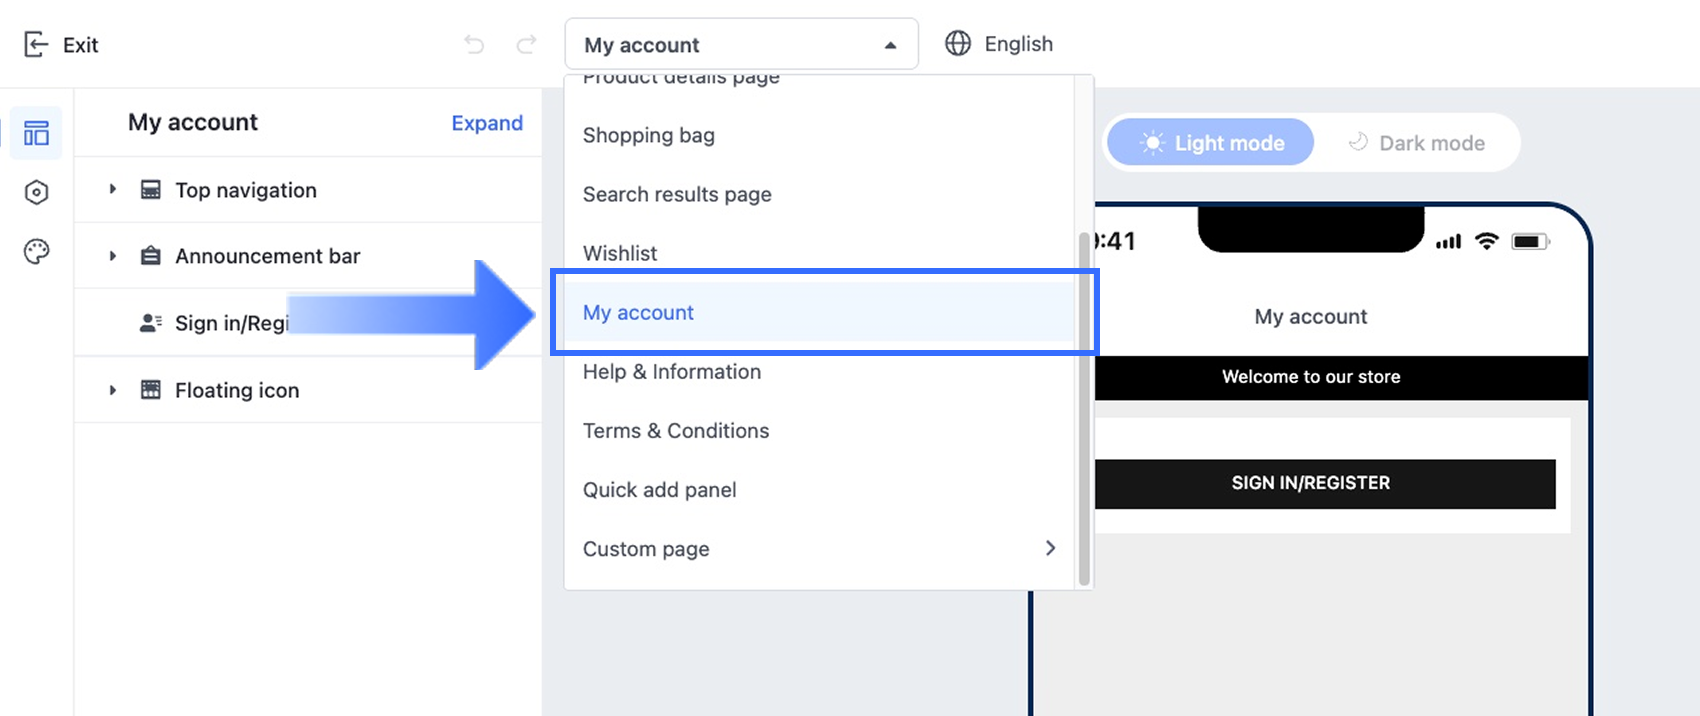Open the My account page dropdown
This screenshot has height=716, width=1700.
741,45
